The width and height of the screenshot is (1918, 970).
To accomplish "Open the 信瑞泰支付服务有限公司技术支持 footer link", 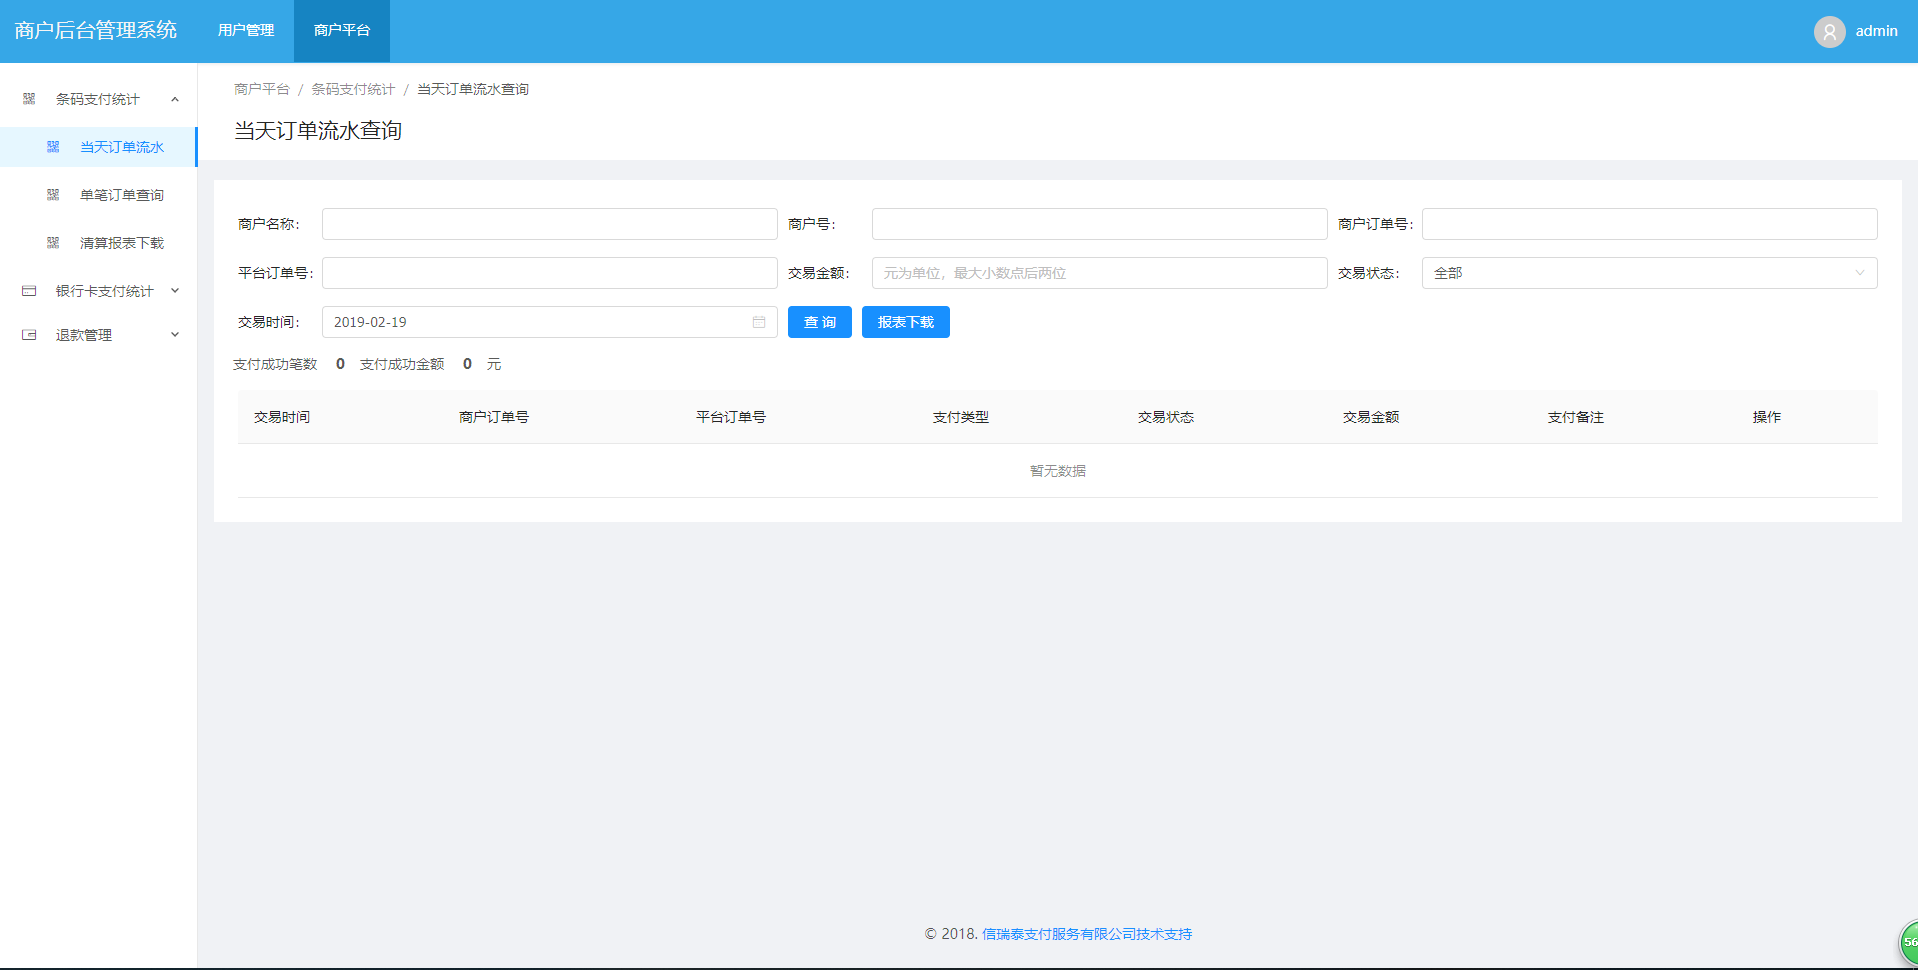I will [x=1086, y=934].
